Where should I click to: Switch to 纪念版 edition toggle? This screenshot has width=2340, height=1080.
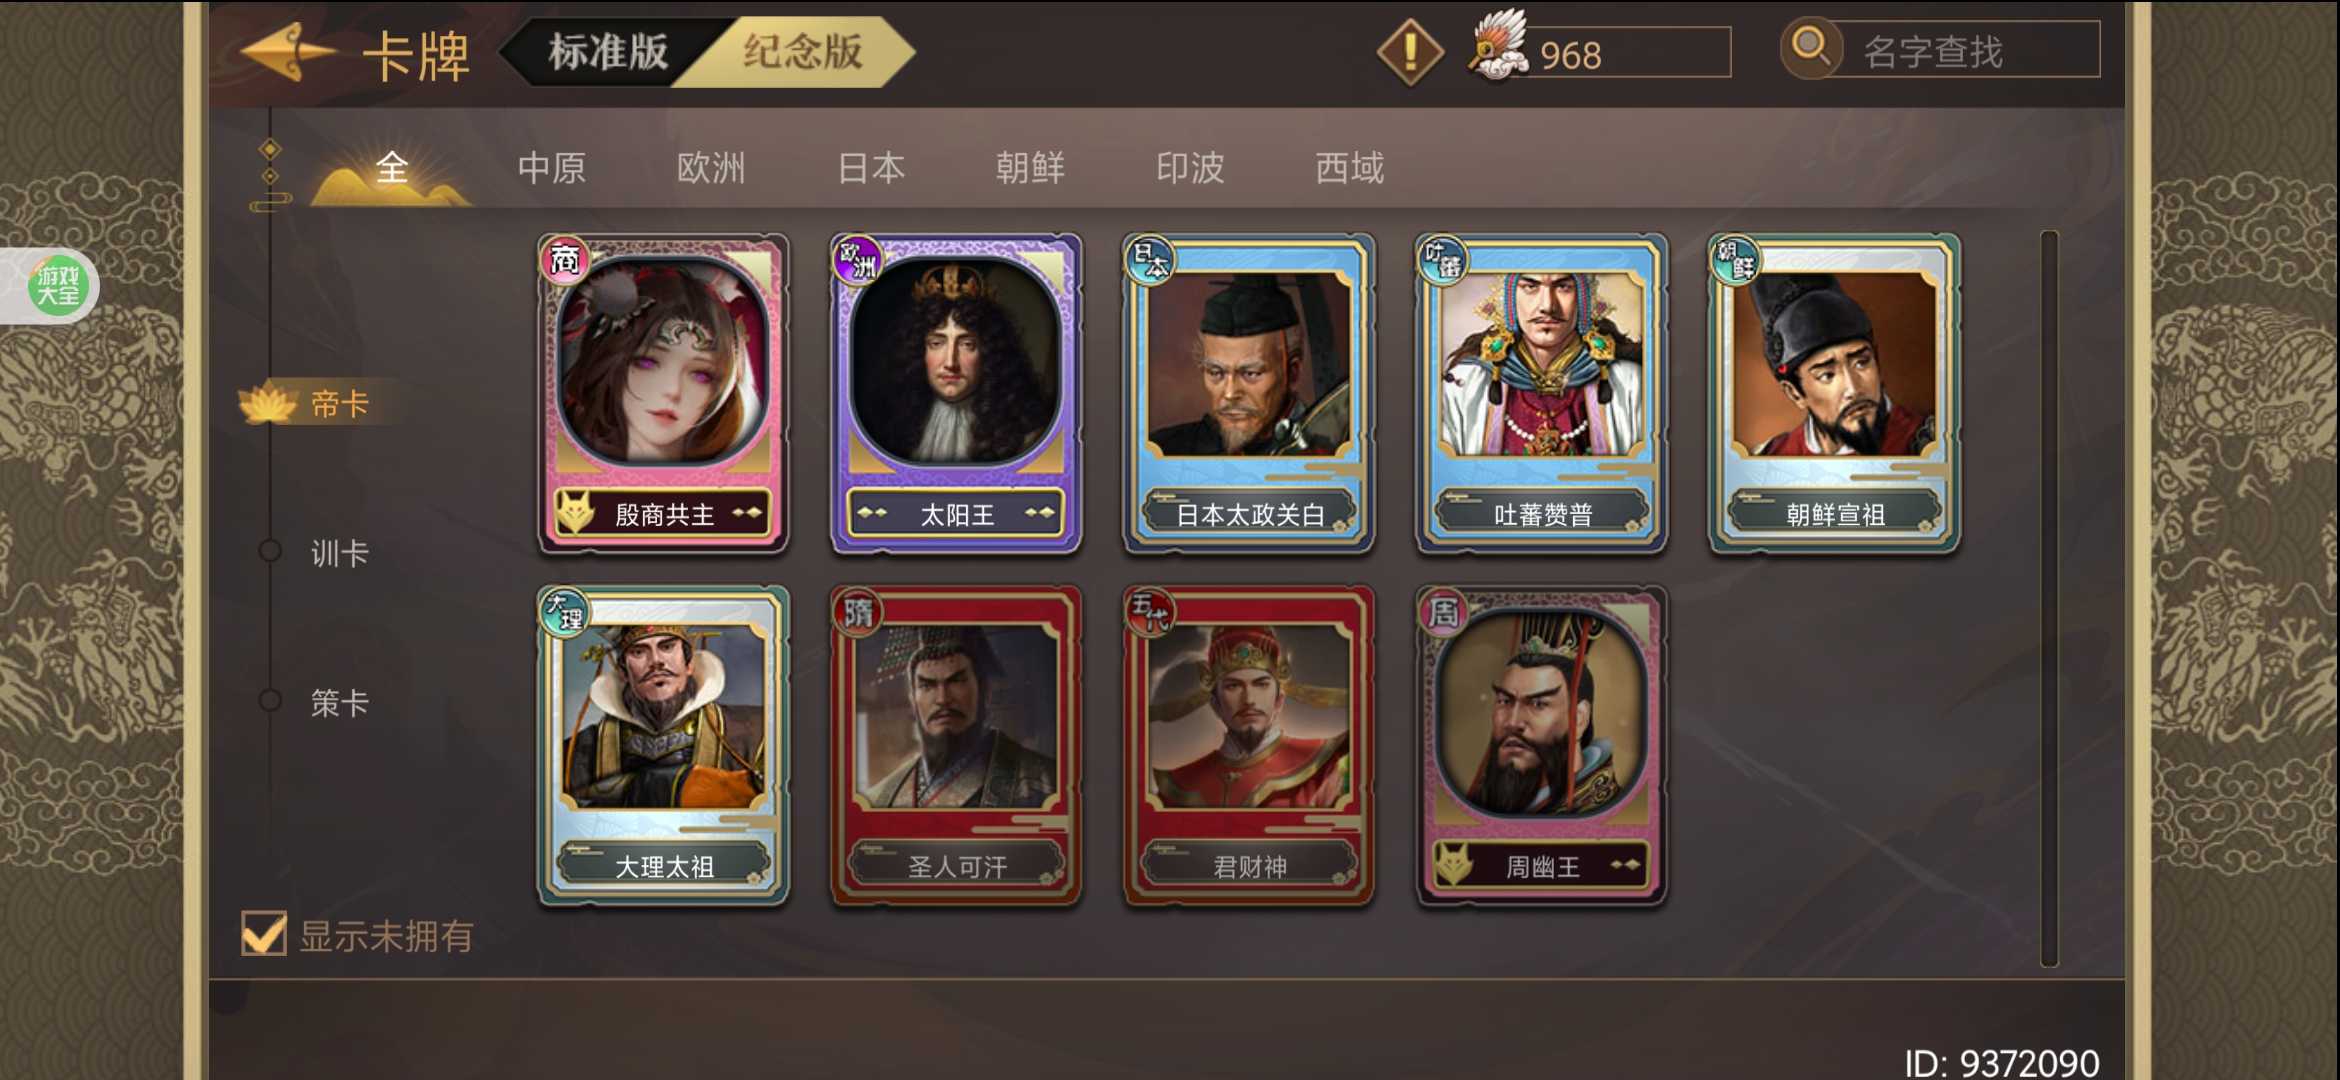tap(802, 52)
